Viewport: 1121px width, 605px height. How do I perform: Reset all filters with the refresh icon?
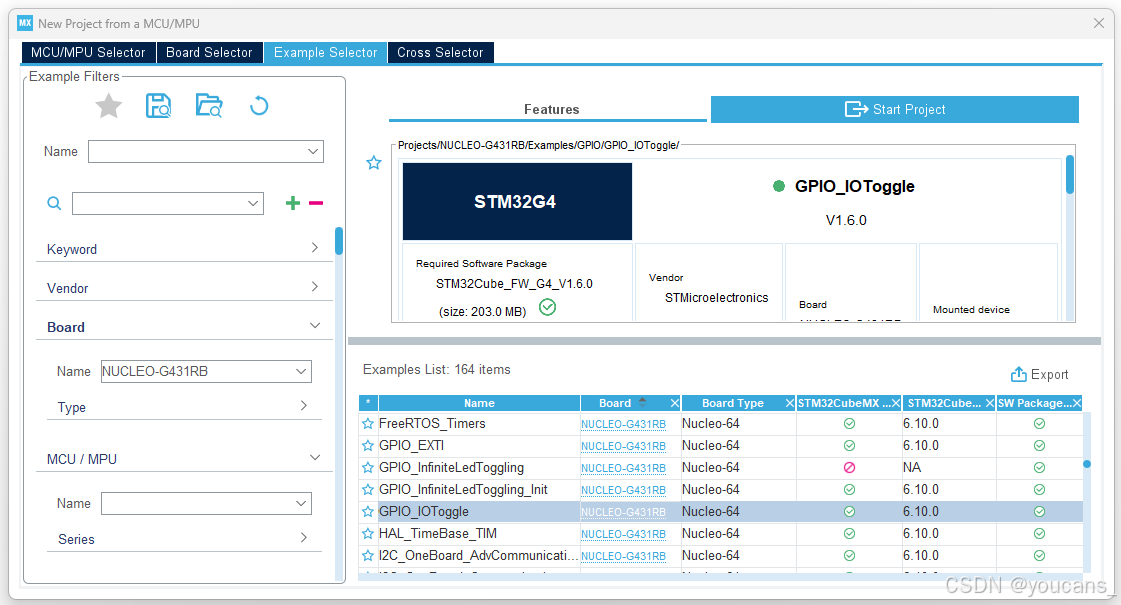coord(259,106)
